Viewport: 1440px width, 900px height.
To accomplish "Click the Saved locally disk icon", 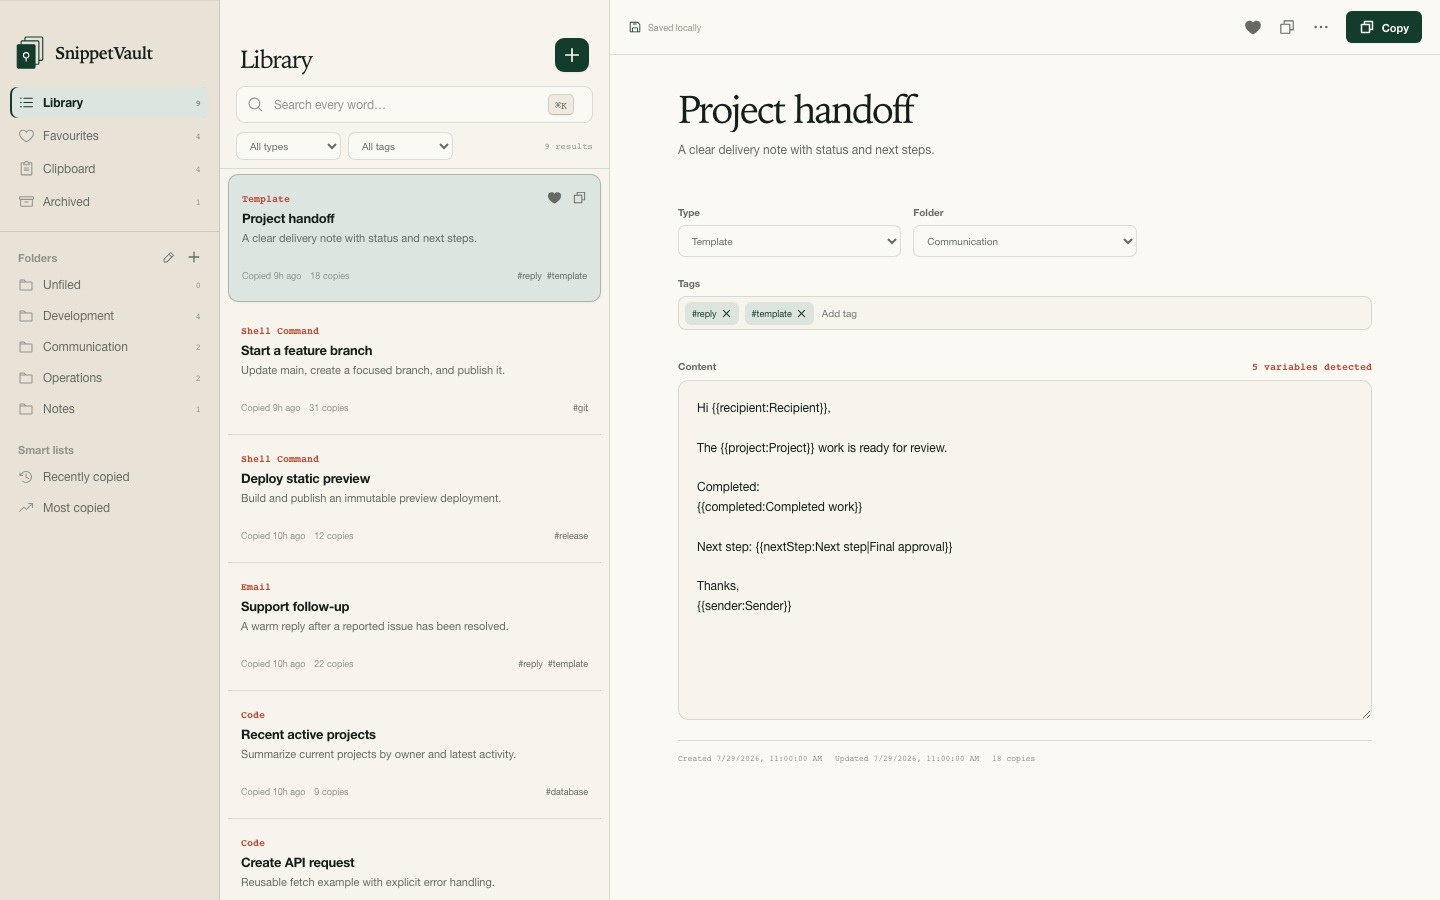I will tap(635, 27).
